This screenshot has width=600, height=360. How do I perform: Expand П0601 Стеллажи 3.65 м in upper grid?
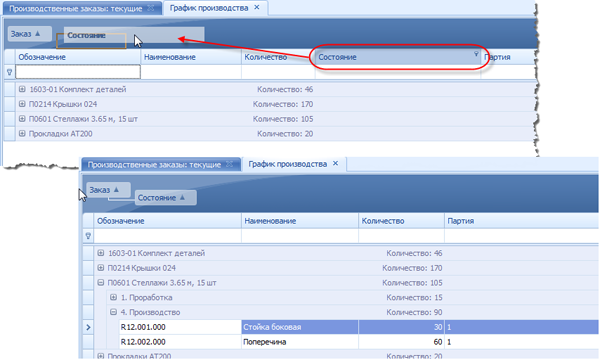pyautogui.click(x=22, y=119)
